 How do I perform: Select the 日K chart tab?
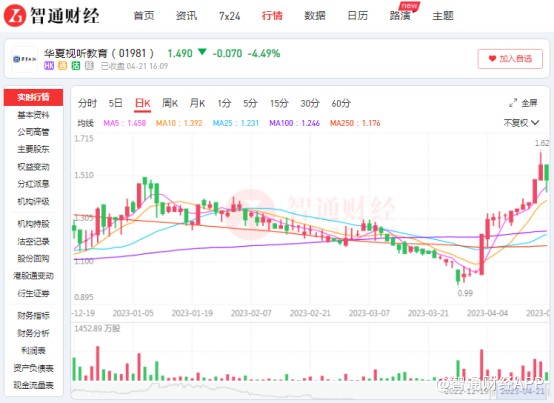(x=143, y=103)
